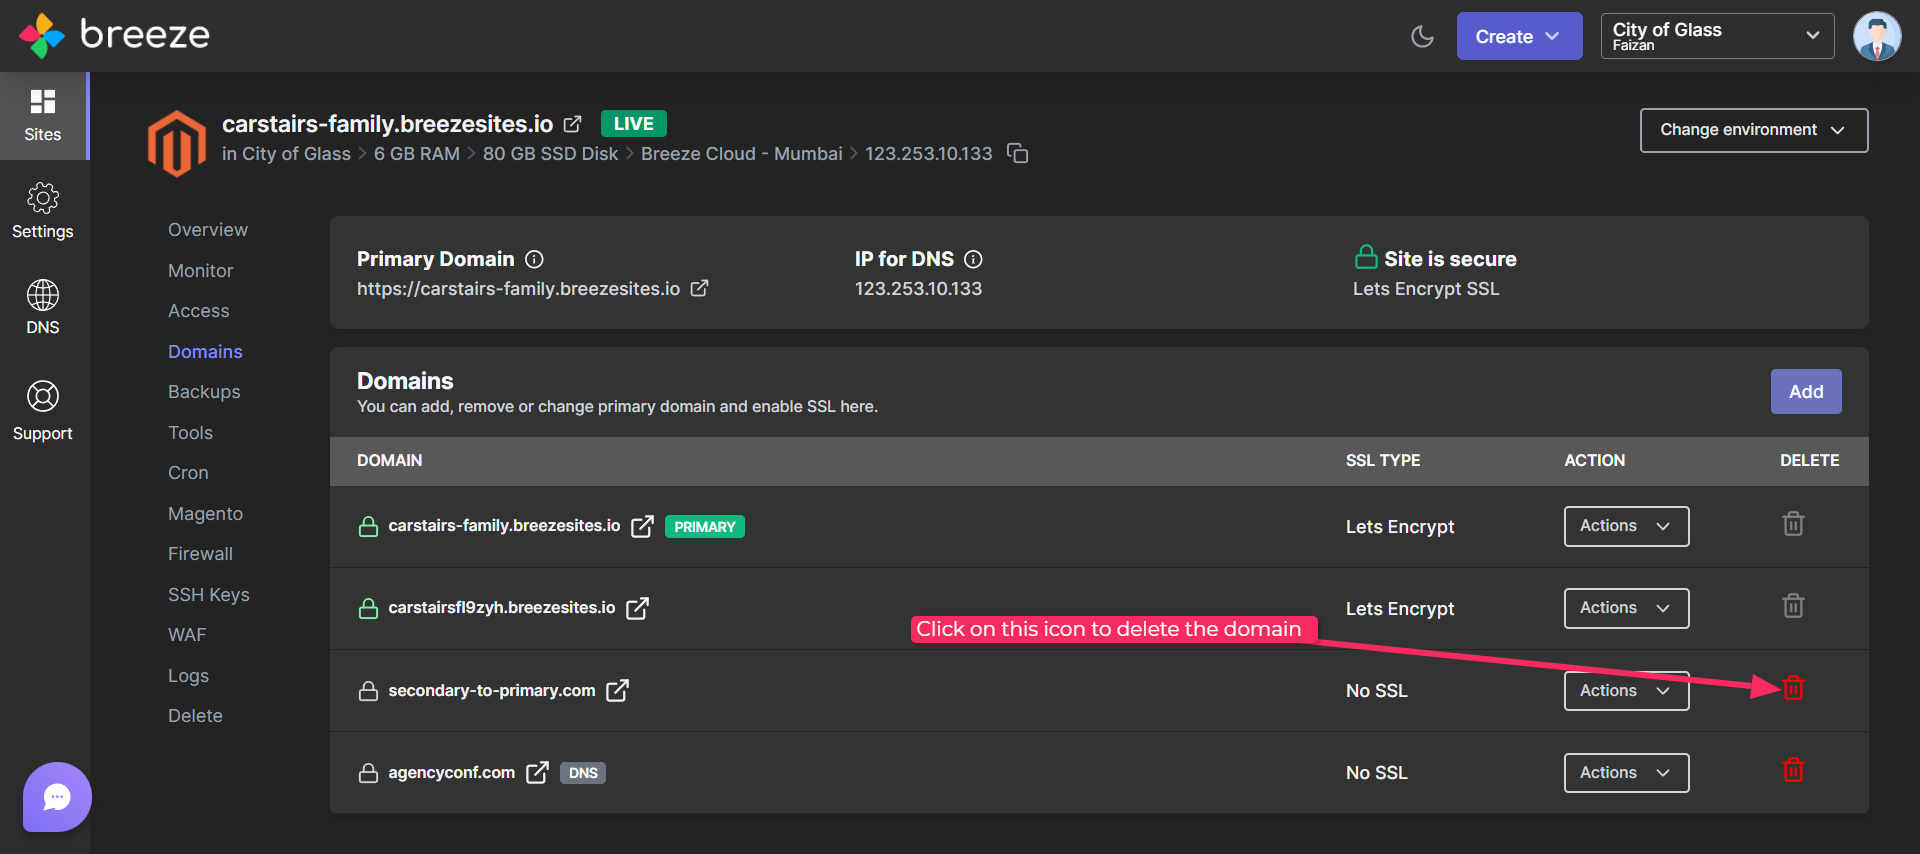
Task: Open WAF section
Action: click(187, 635)
